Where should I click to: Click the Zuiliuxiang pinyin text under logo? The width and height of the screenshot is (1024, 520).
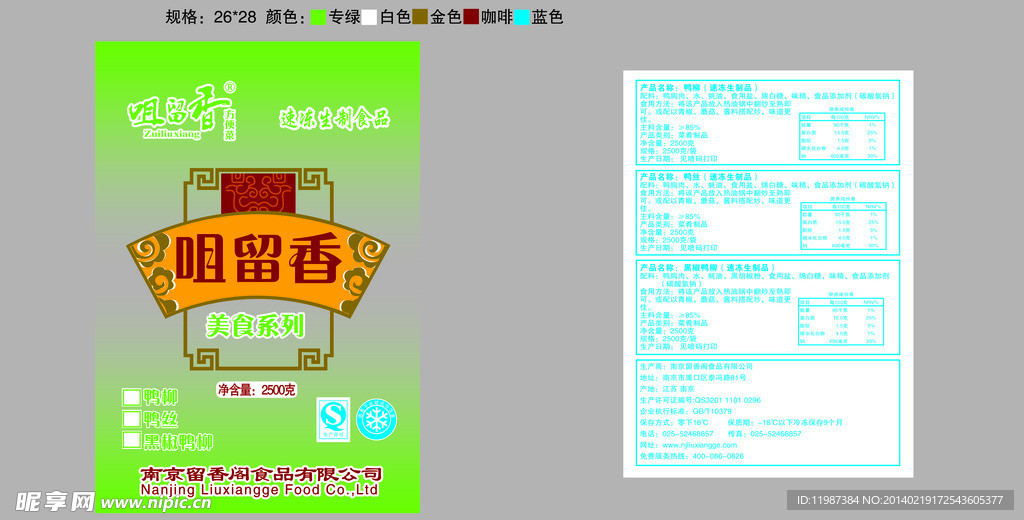[172, 133]
